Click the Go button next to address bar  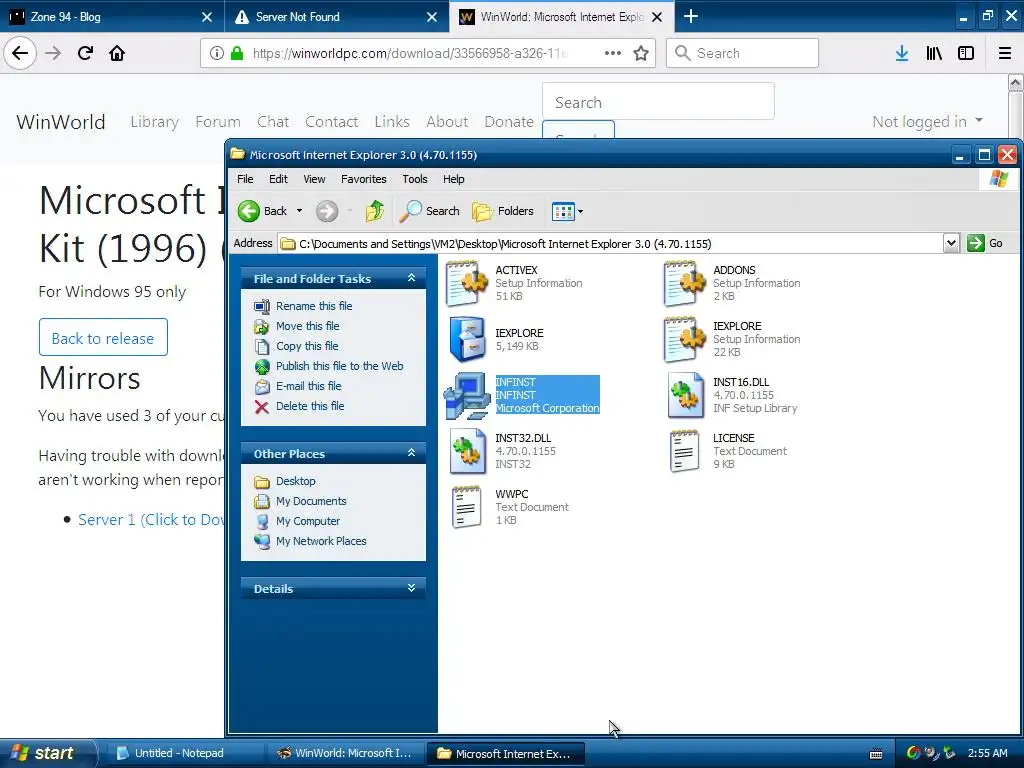(x=985, y=244)
